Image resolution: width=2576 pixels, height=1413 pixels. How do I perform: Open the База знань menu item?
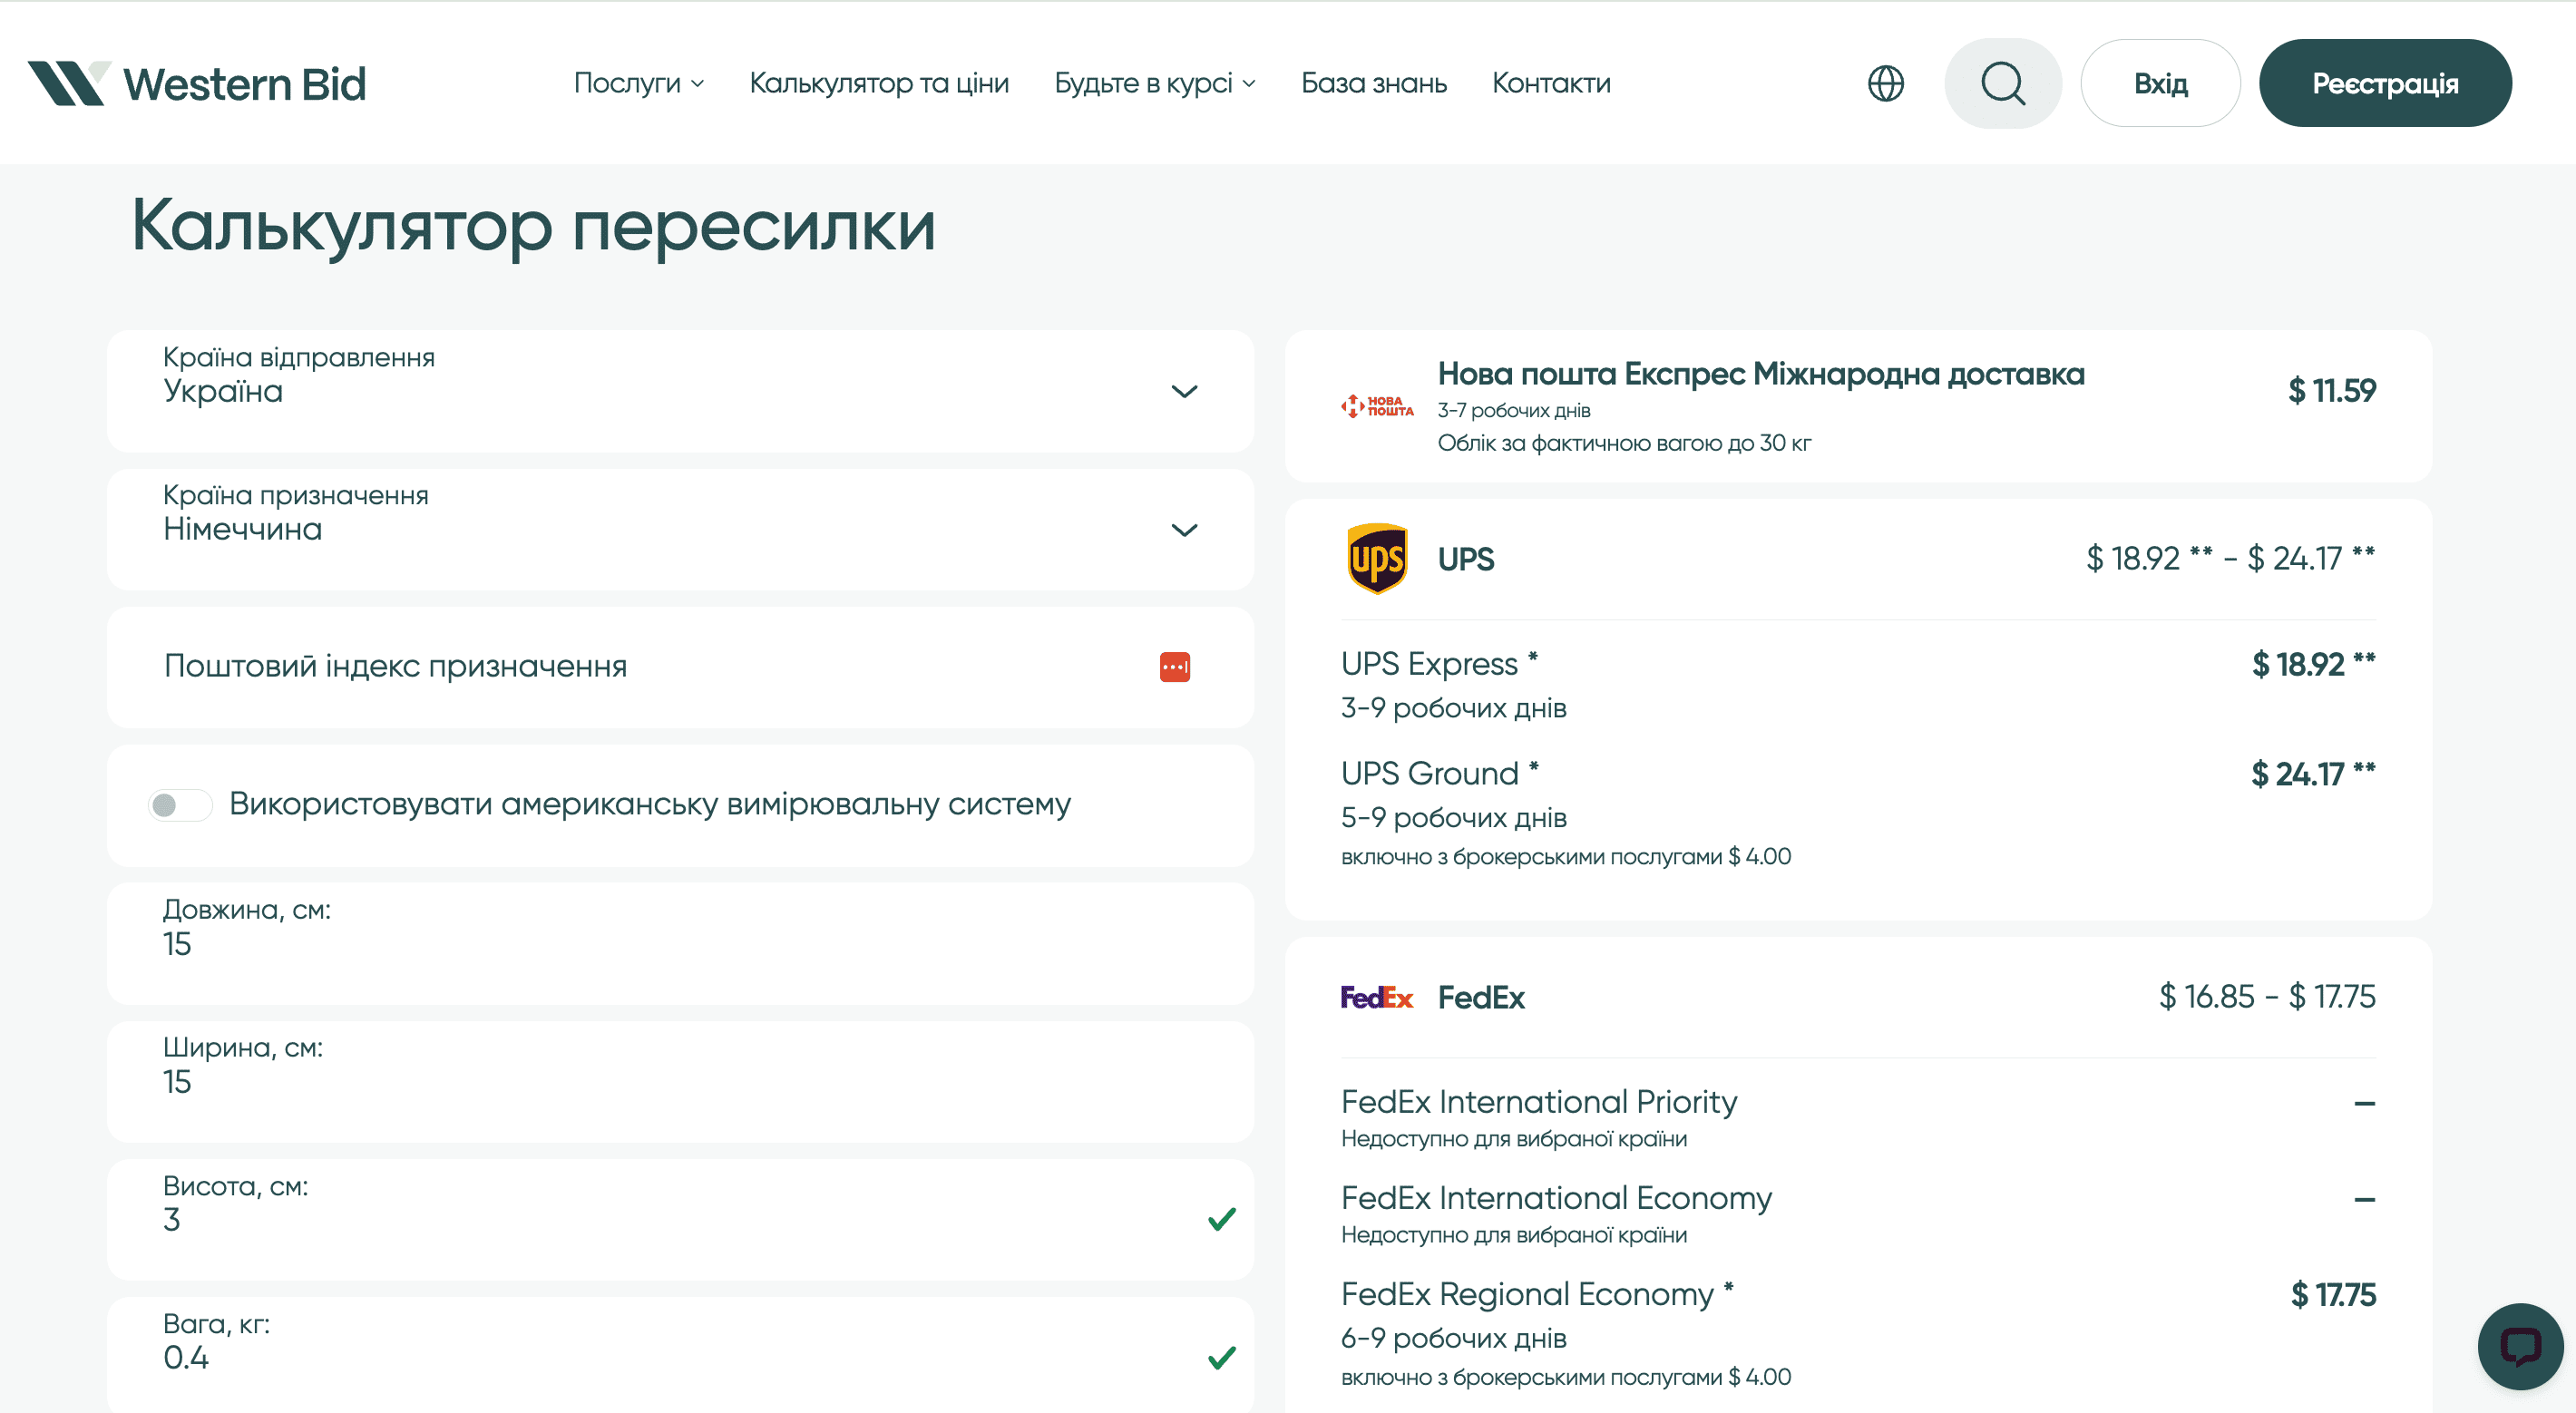(x=1374, y=84)
